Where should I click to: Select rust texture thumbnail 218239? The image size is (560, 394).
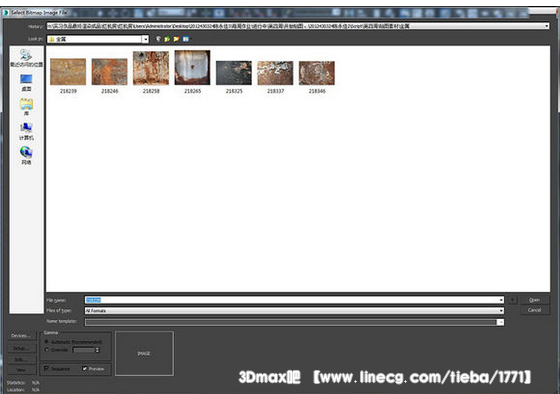68,72
